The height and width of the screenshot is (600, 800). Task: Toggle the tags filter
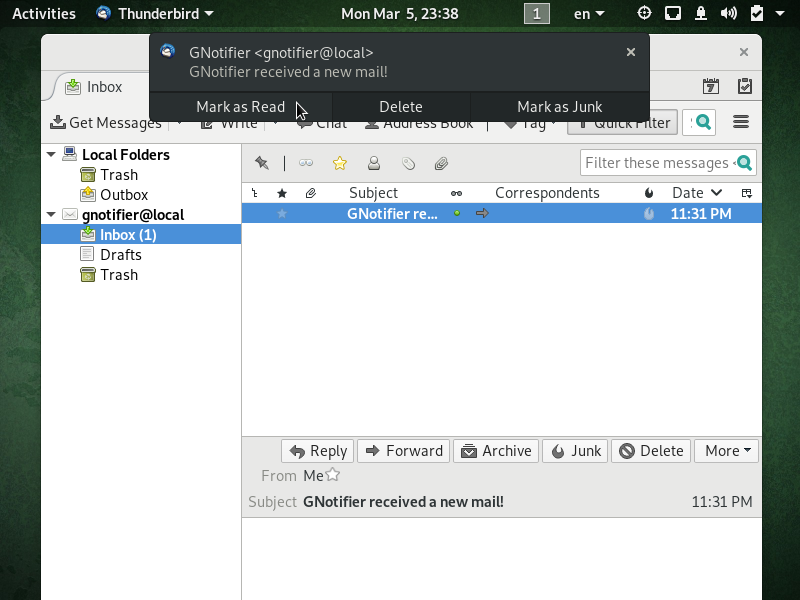click(408, 163)
